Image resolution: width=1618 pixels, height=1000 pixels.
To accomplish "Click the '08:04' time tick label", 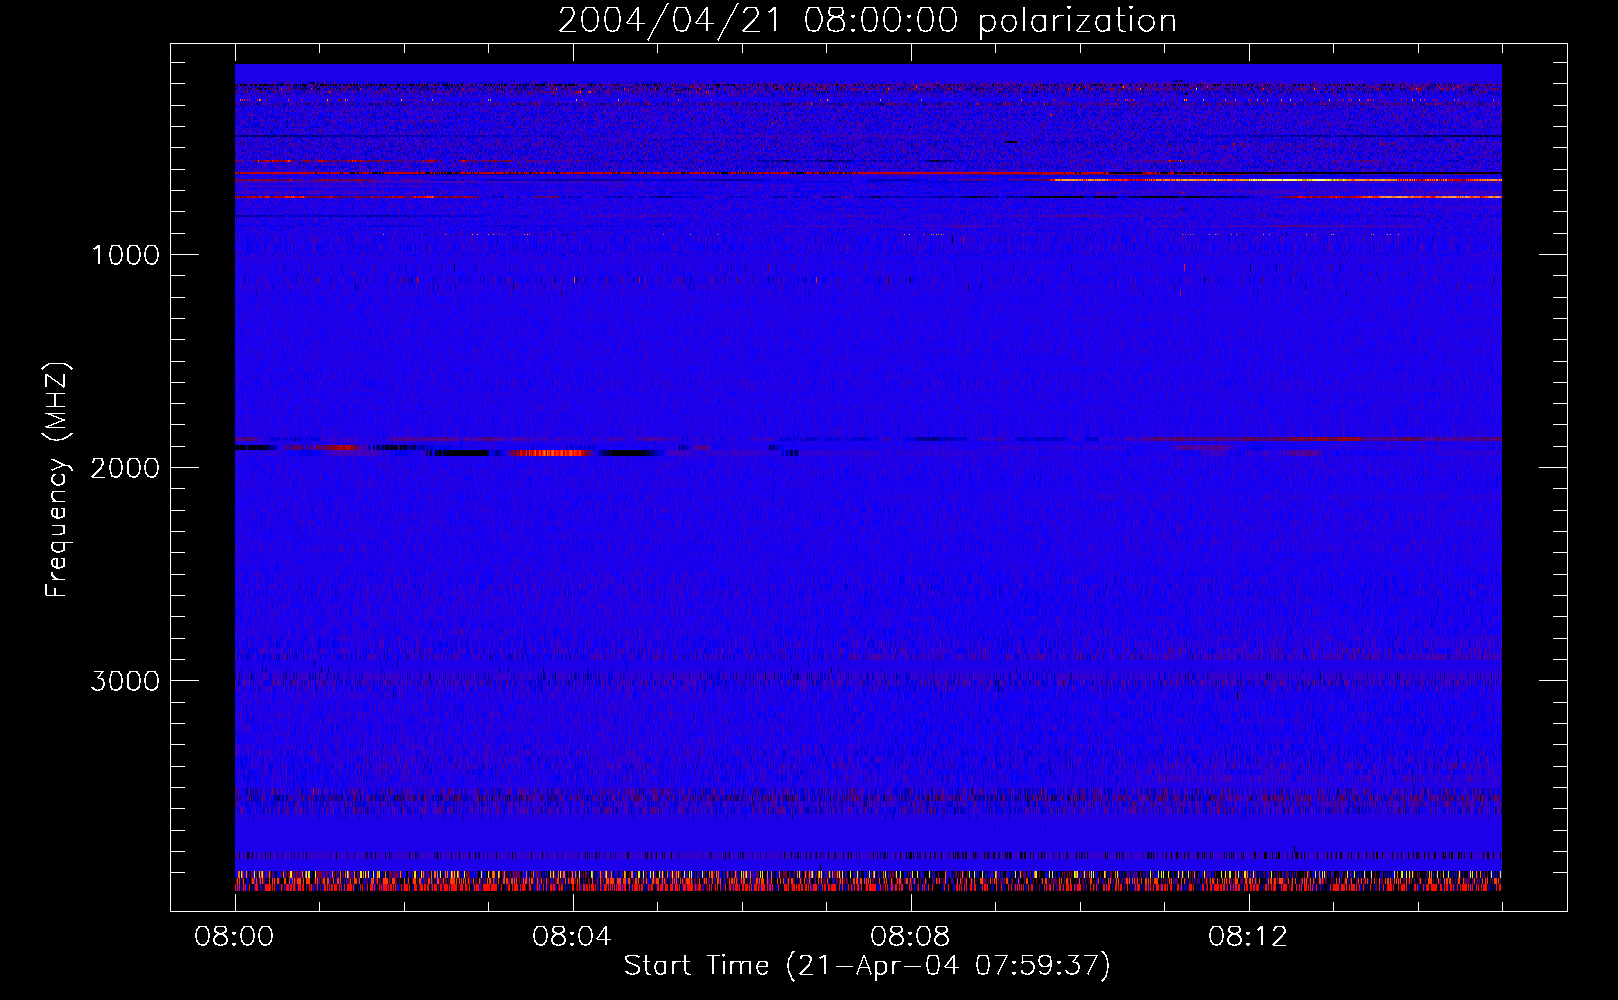I will [x=572, y=937].
